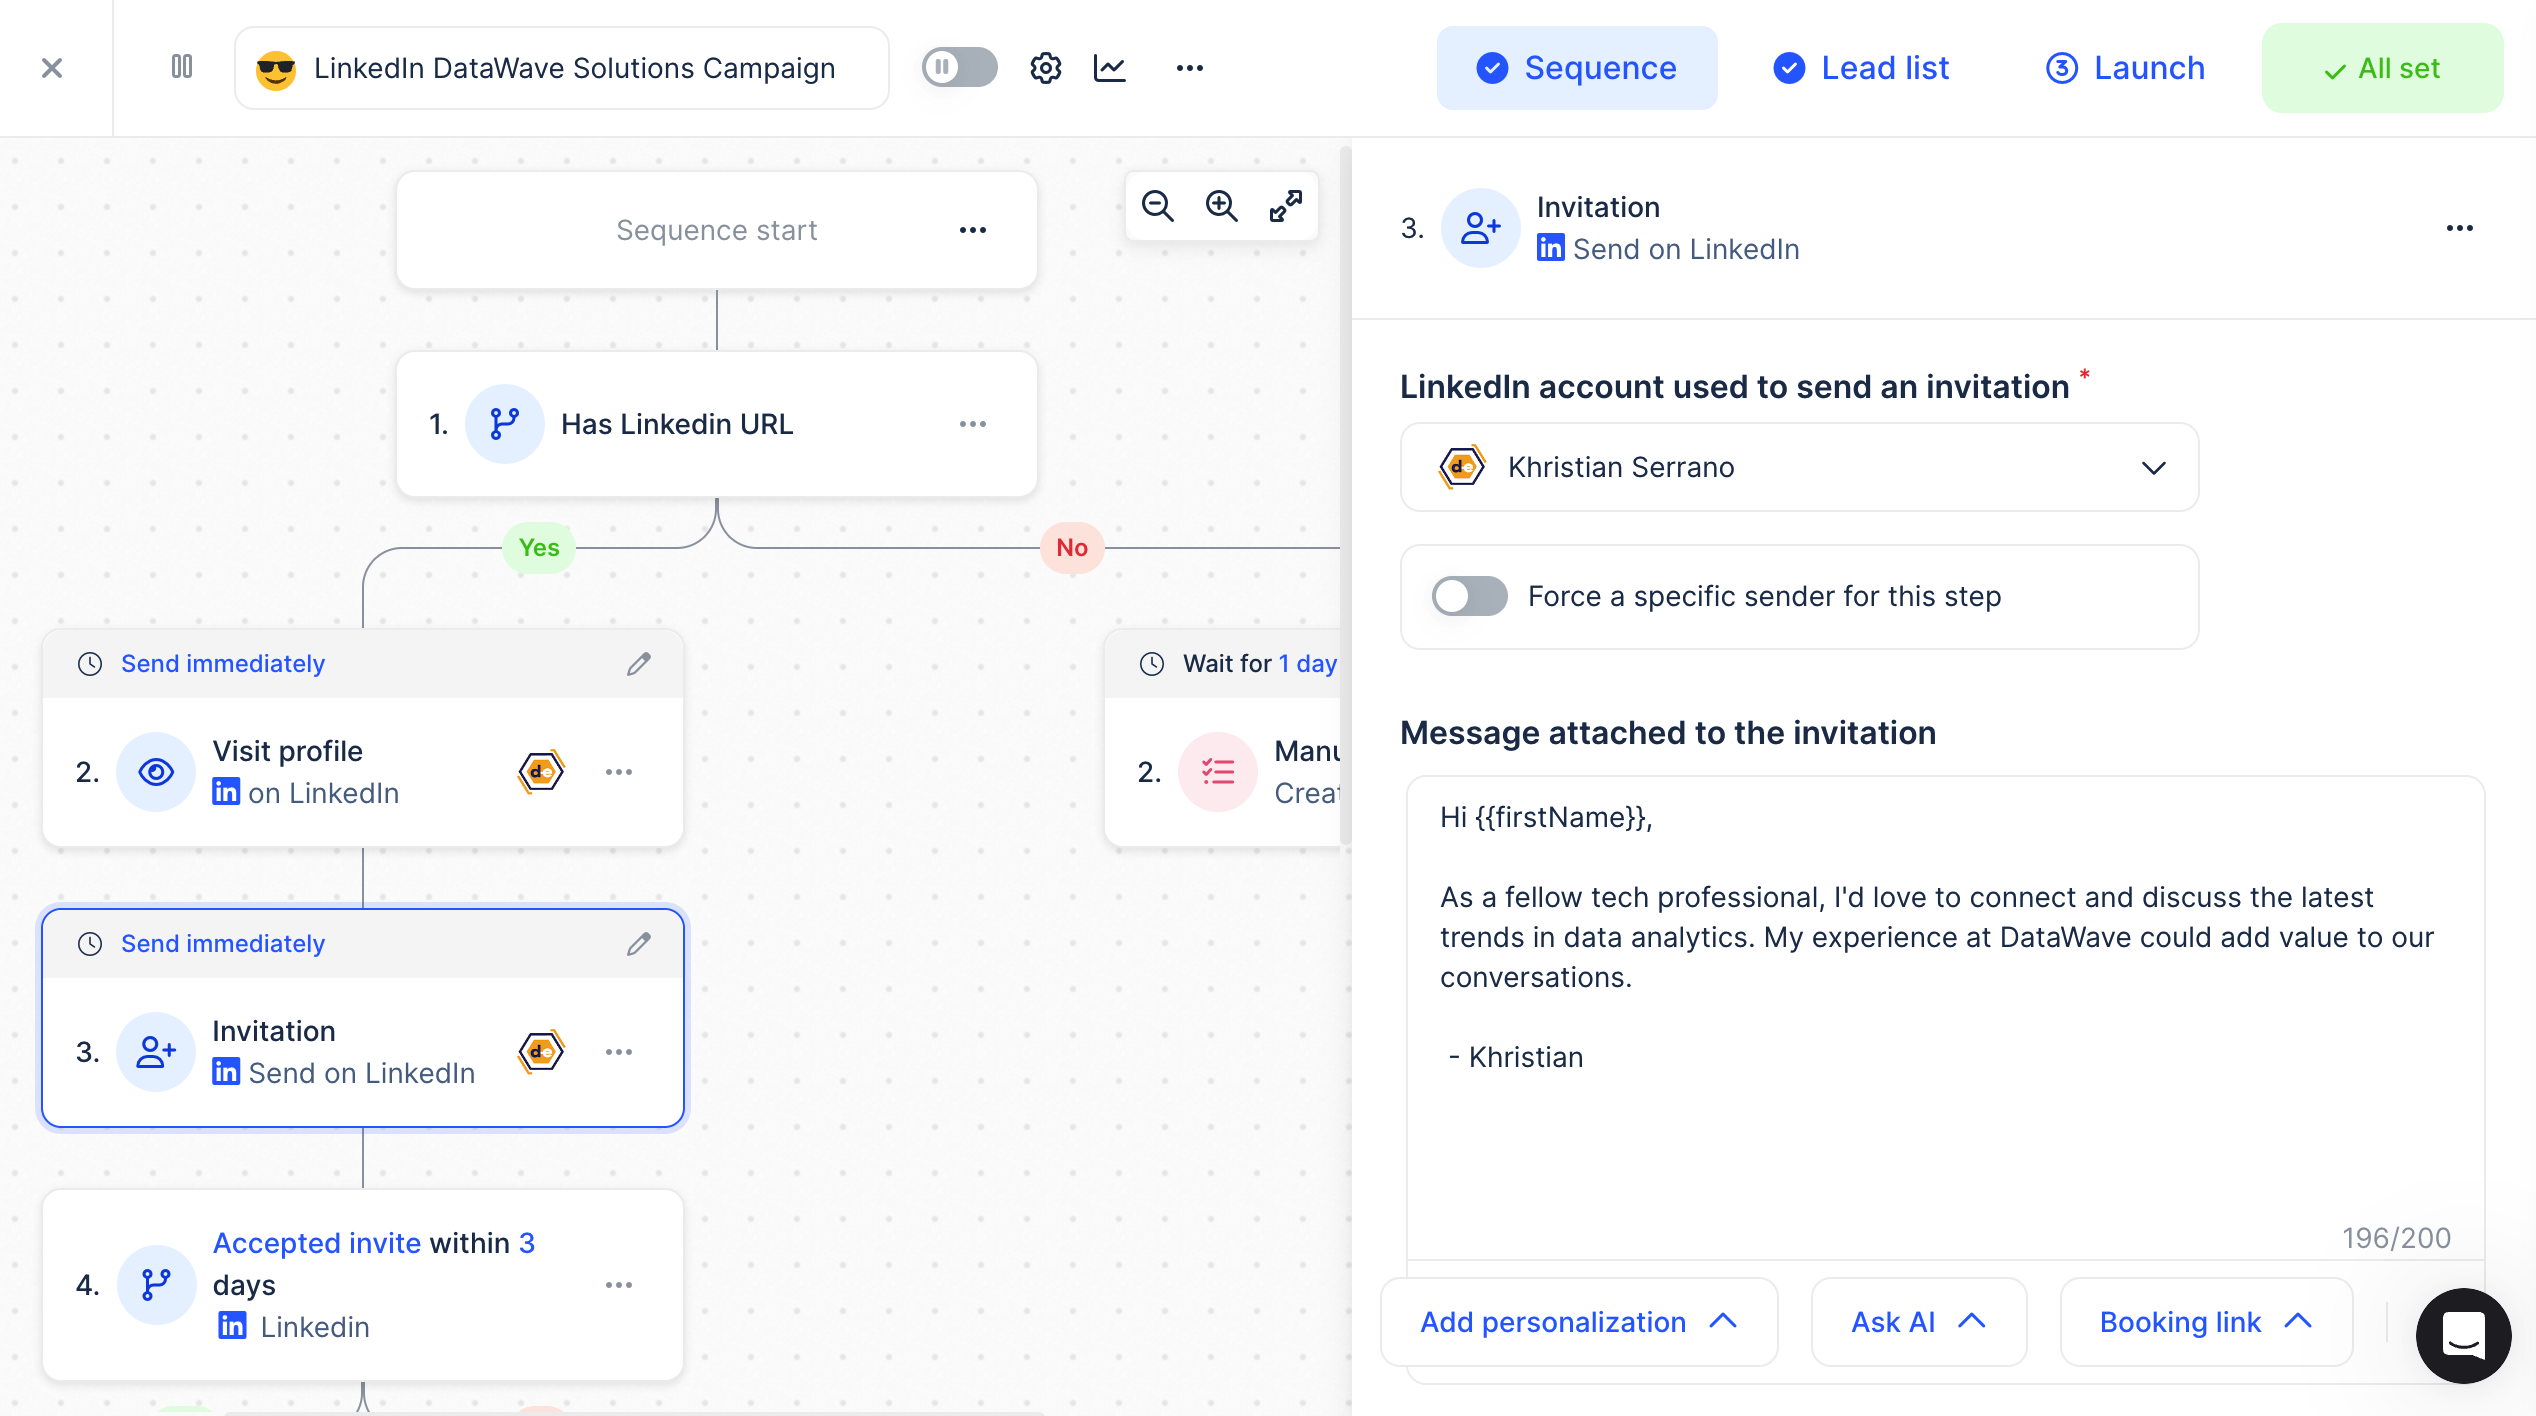Open campaign settings gear icon

pos(1045,68)
